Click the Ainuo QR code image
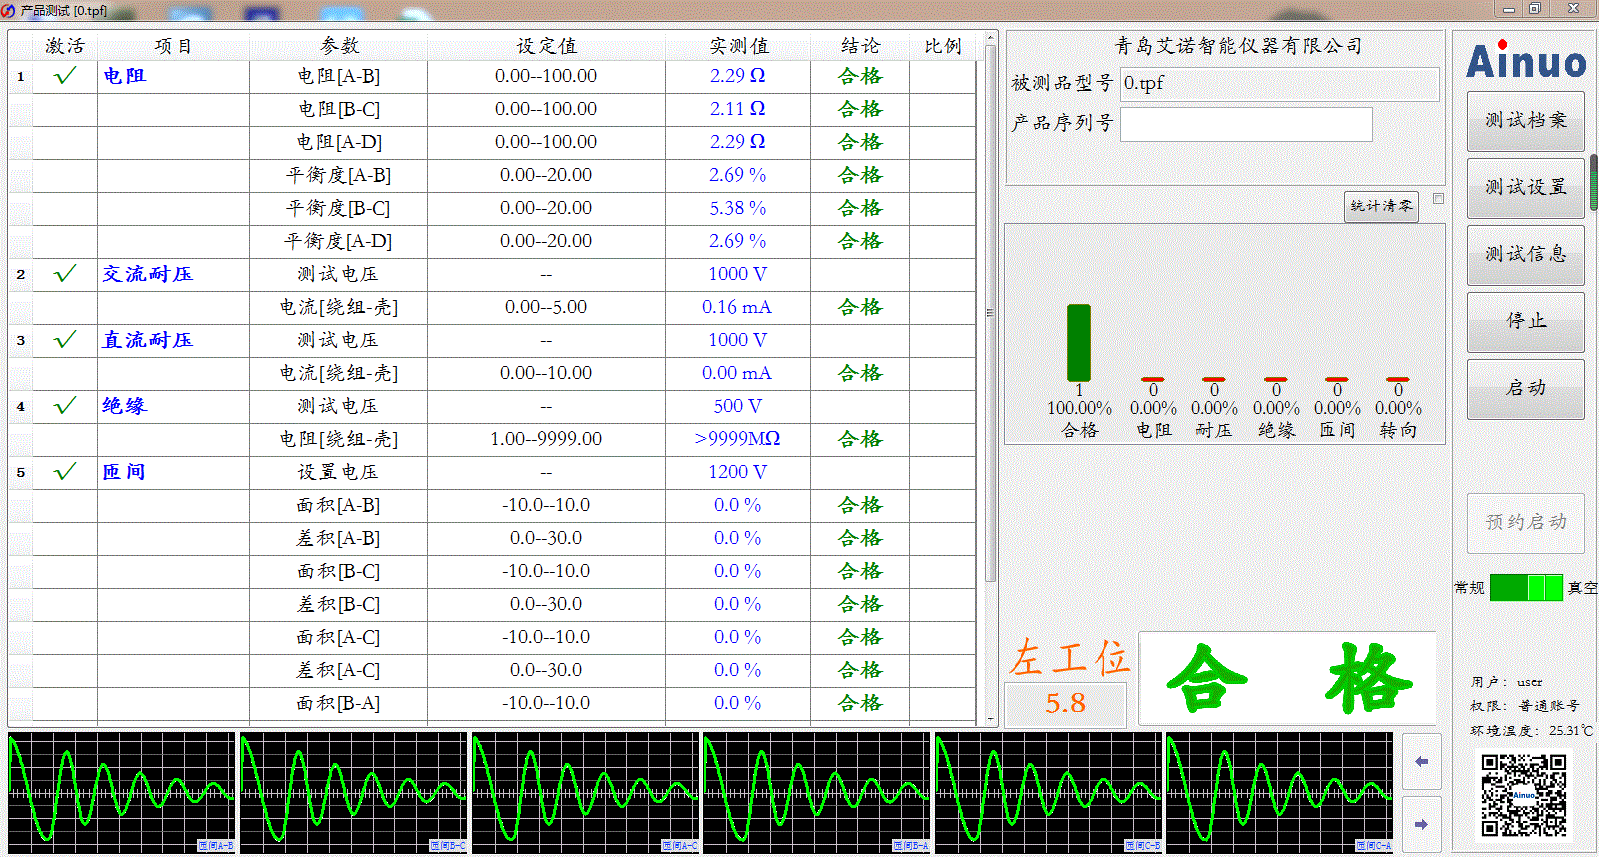 coord(1523,795)
